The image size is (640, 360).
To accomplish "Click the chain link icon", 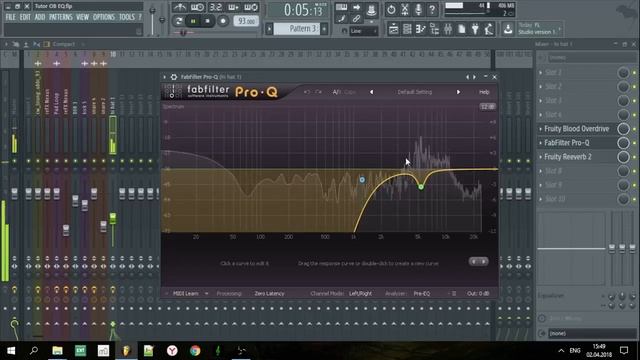I will [x=356, y=19].
